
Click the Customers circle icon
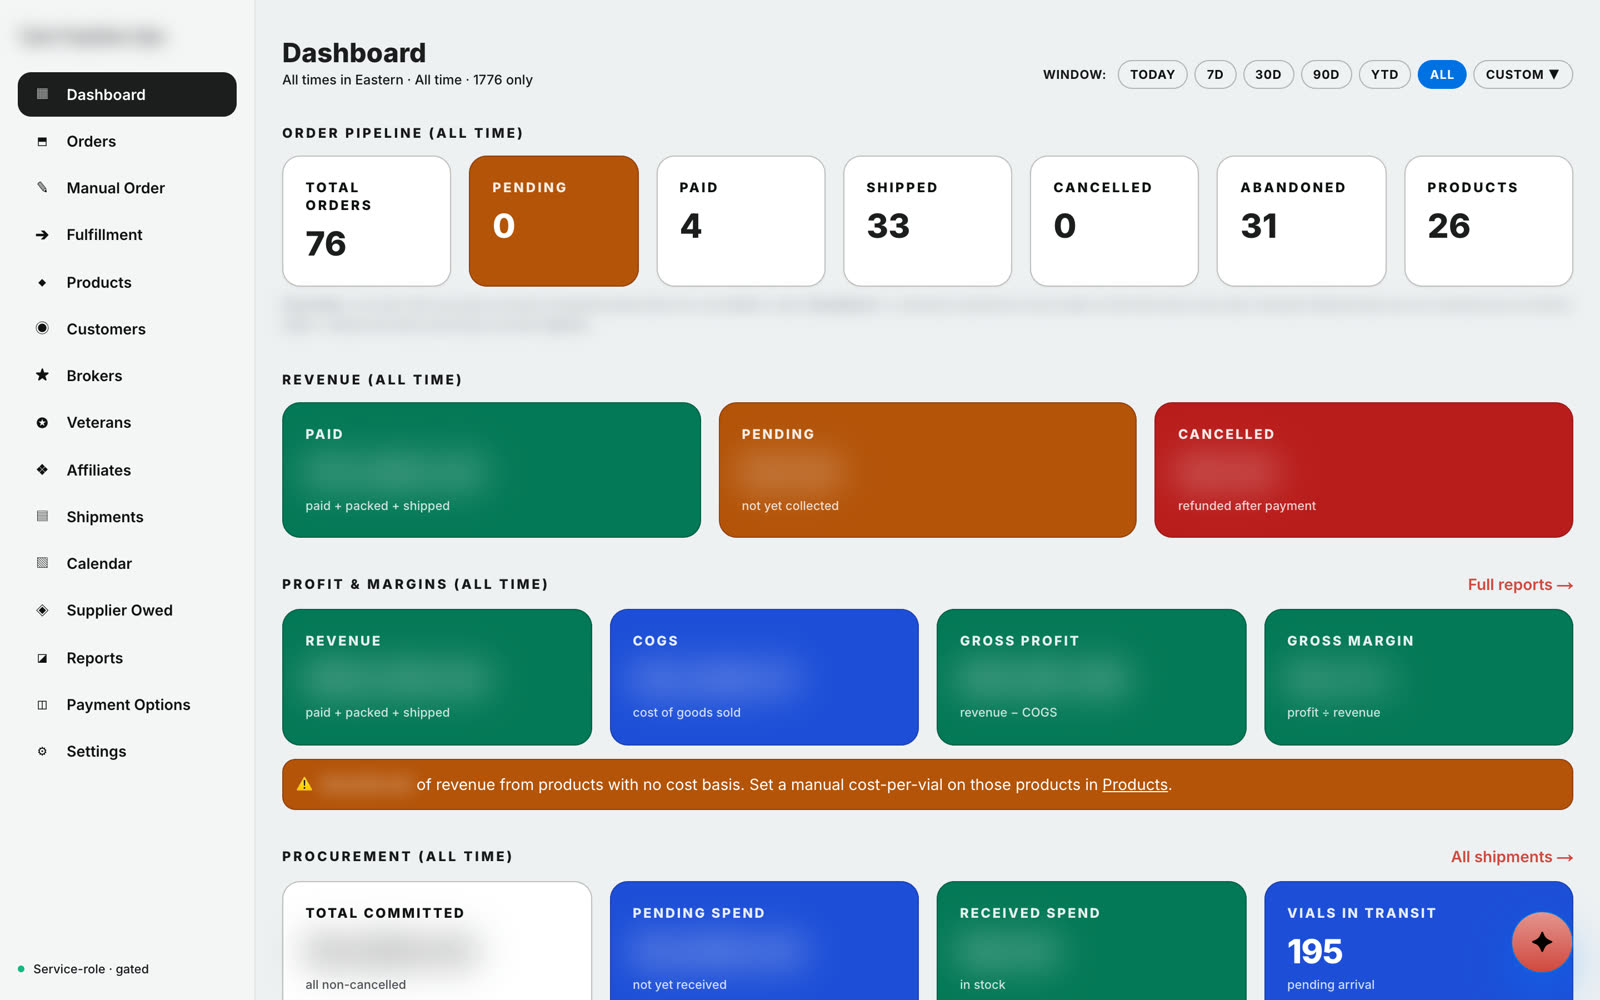[x=42, y=328]
